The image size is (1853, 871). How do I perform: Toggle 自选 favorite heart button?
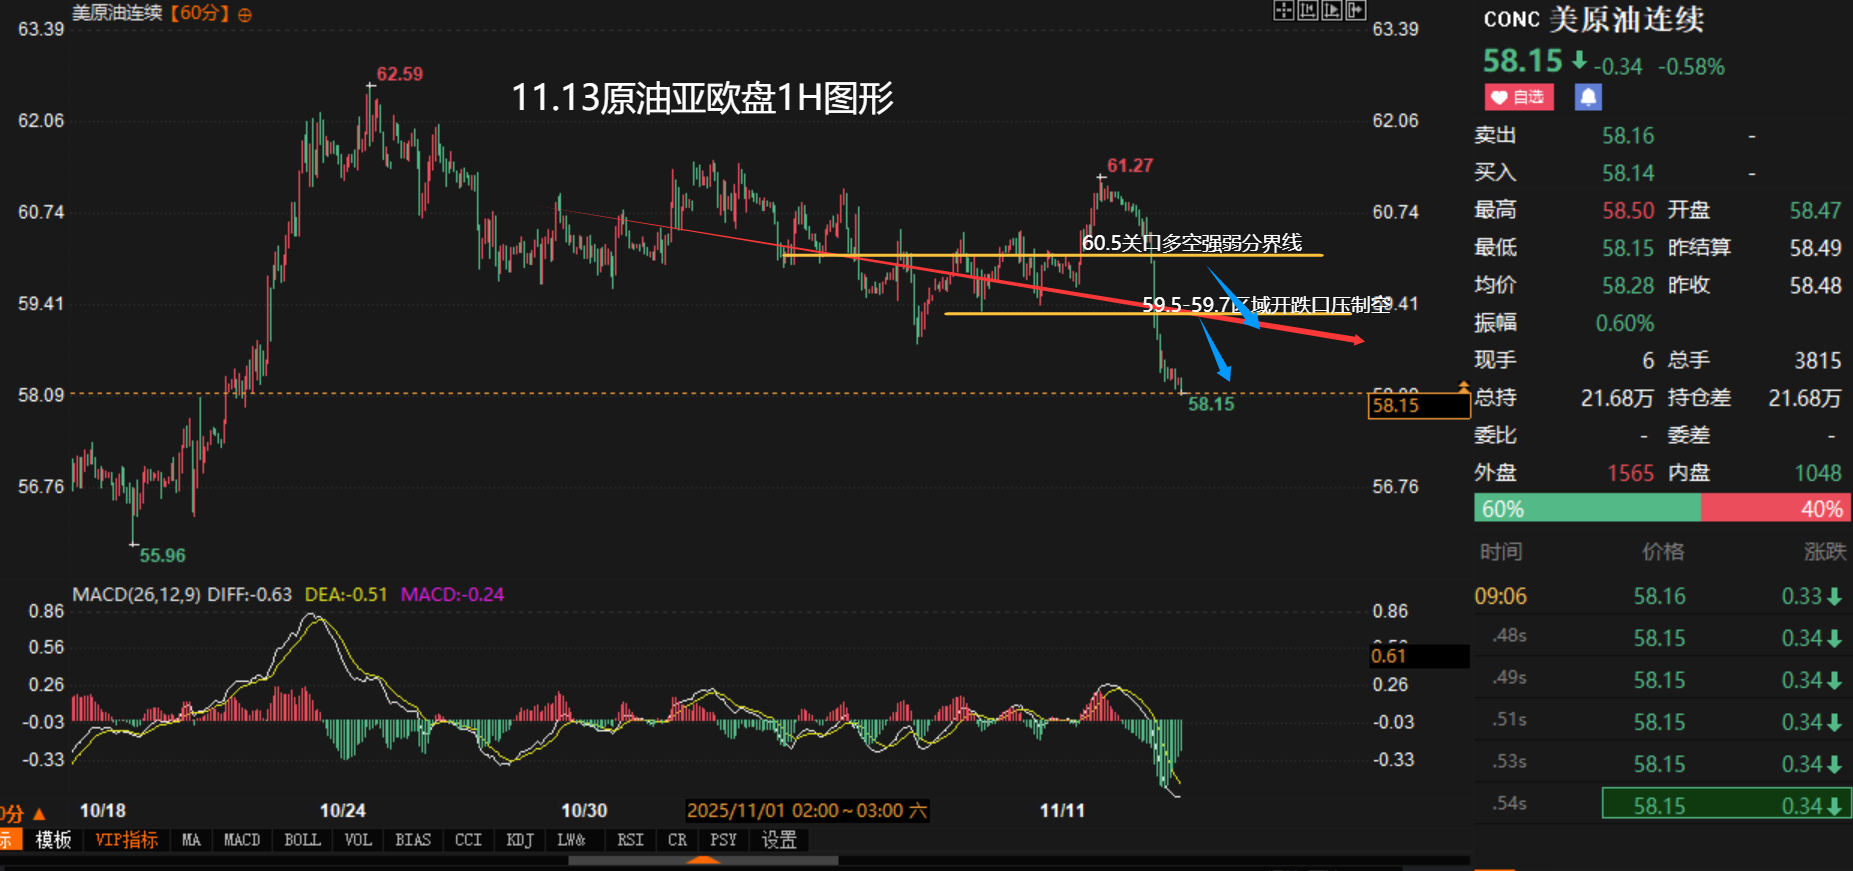[x=1518, y=97]
